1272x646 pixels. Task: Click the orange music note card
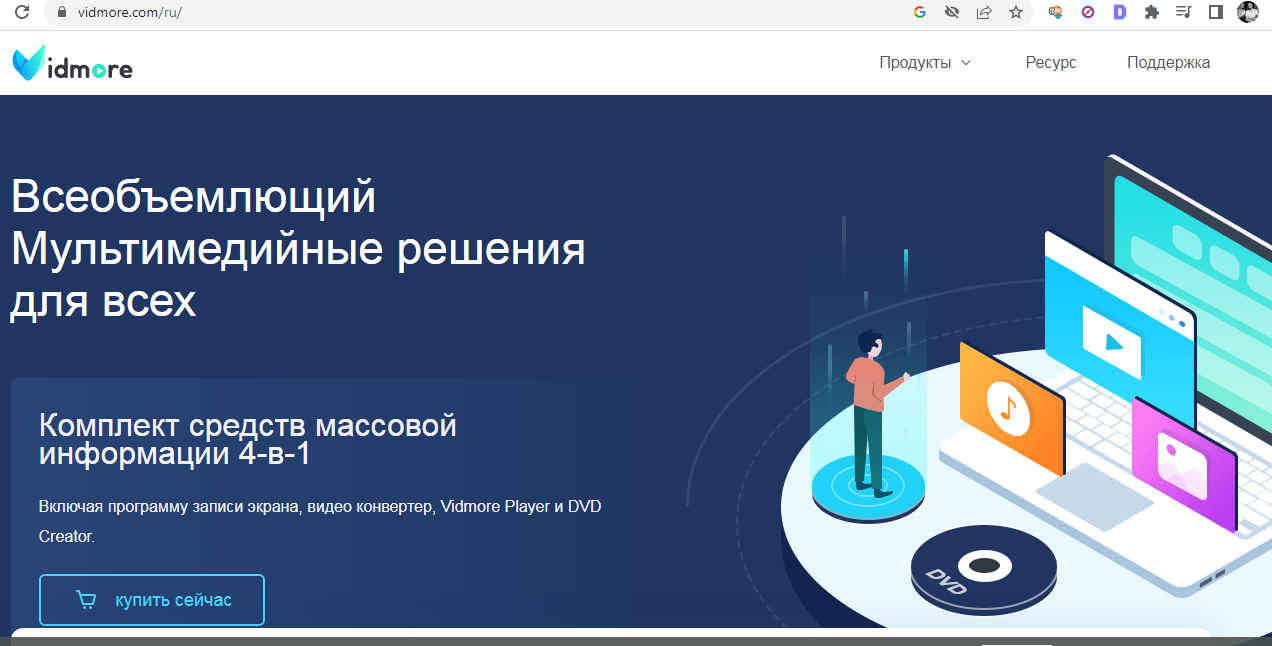tap(1012, 408)
